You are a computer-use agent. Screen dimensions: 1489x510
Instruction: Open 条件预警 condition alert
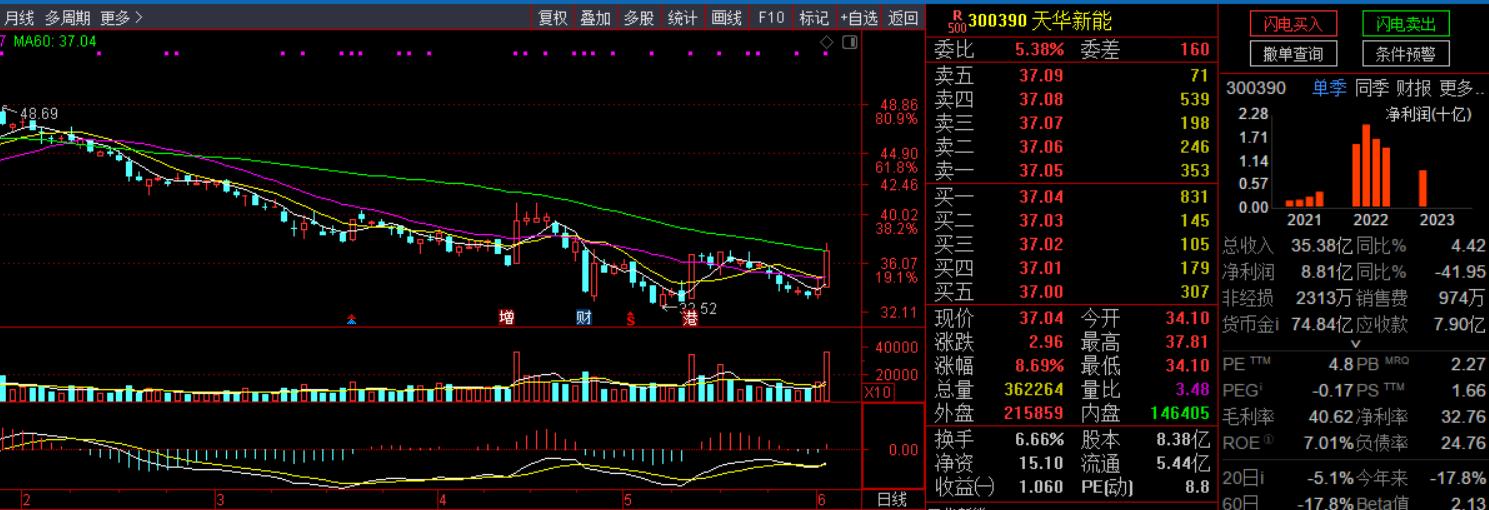pos(1405,54)
